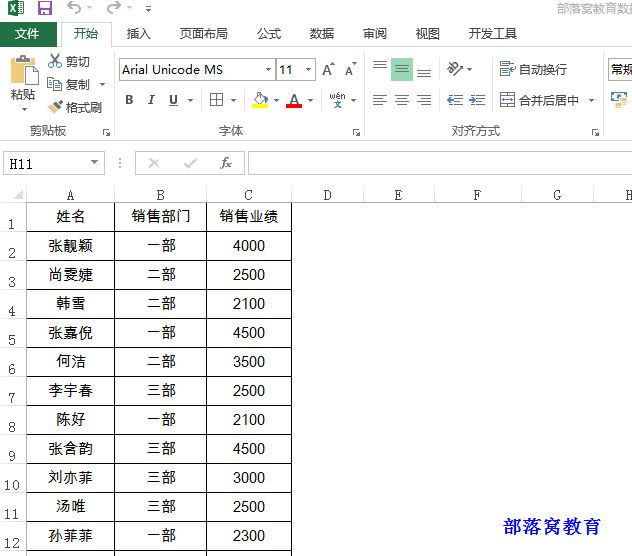Switch to the 插入 ribbon tab
Screen dimensions: 632x556
[x=139, y=34]
